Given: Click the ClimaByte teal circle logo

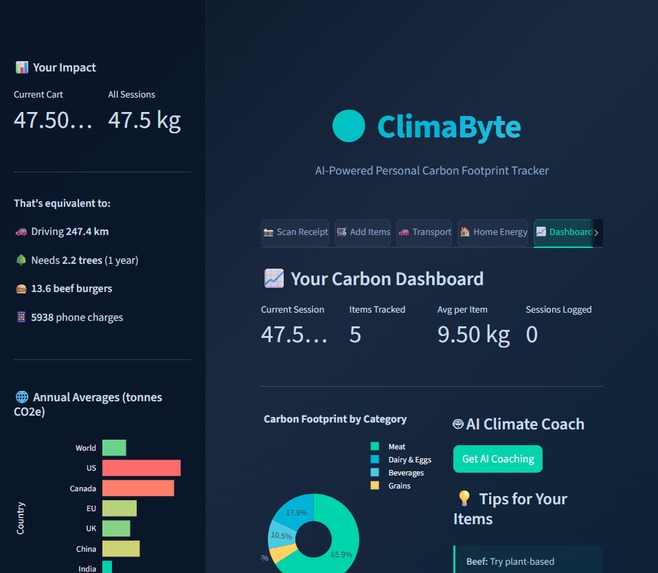Looking at the screenshot, I should point(348,126).
